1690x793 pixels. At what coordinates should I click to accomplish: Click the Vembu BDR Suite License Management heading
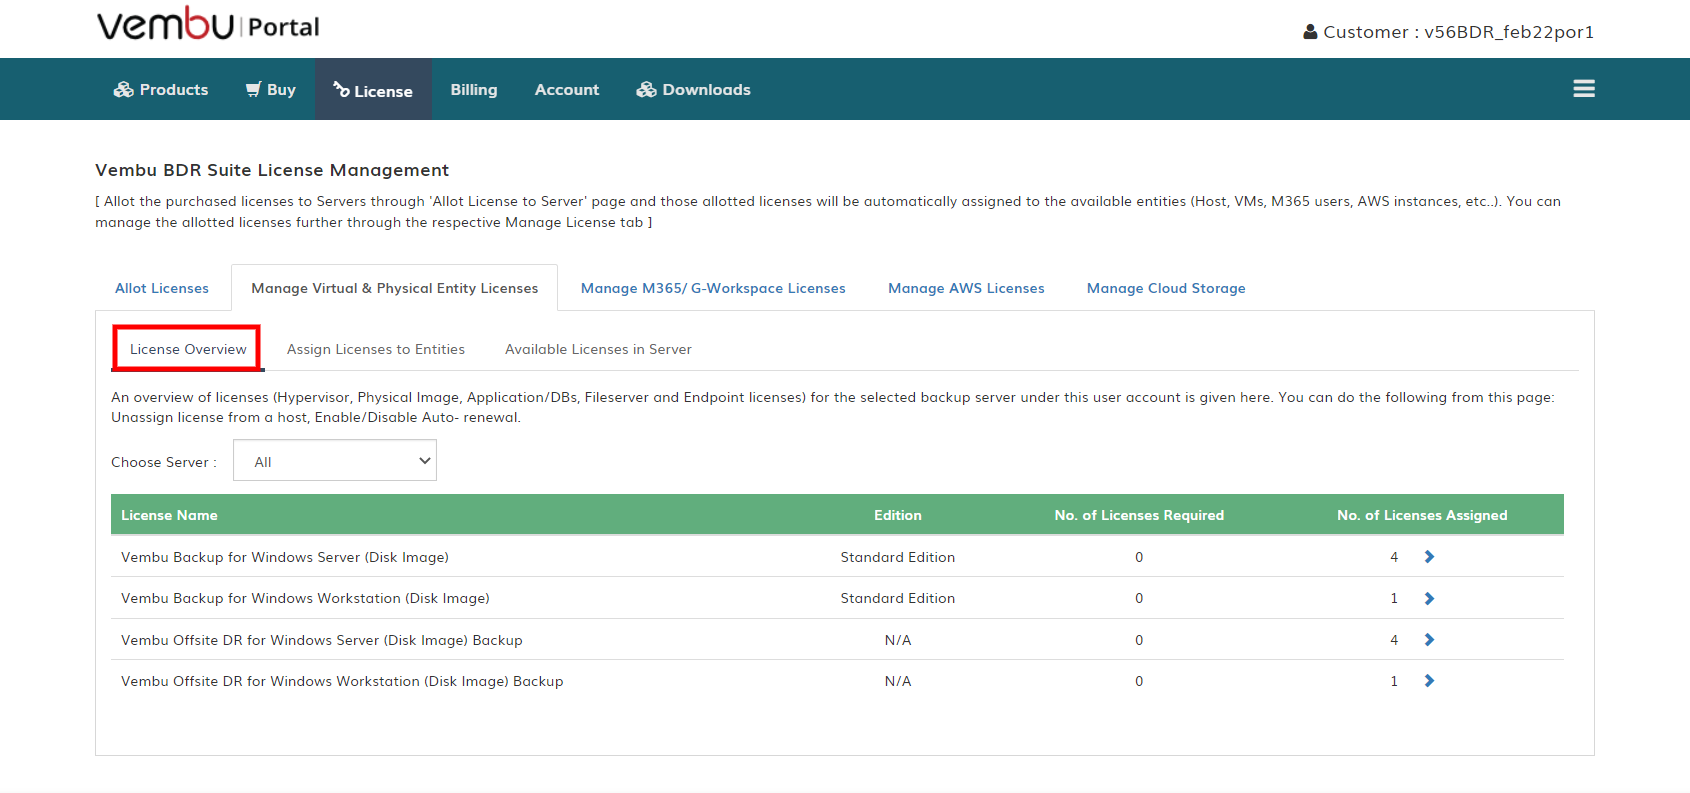(x=272, y=170)
